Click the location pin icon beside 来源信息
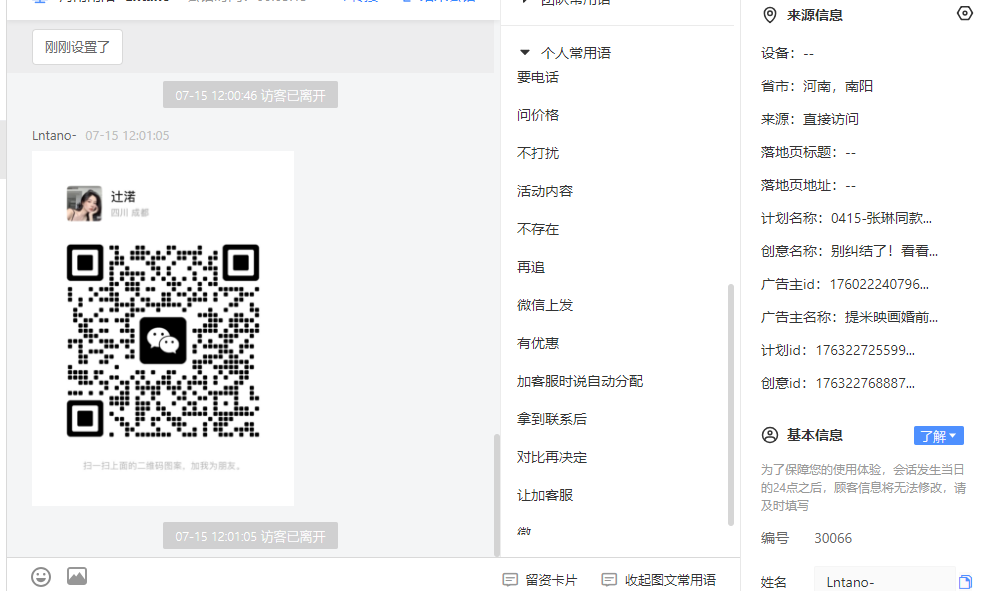This screenshot has height=591, width=987. [769, 15]
